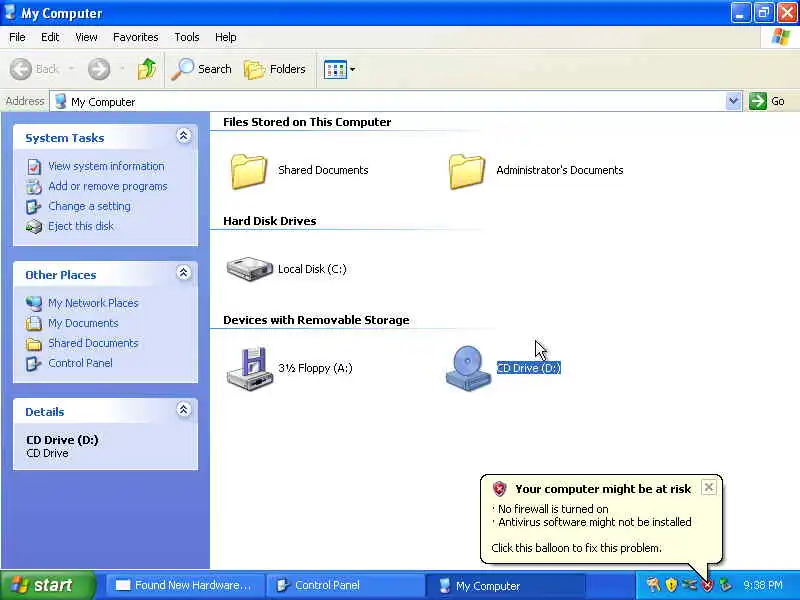Viewport: 800px width, 600px height.
Task: Open the View menu
Action: [86, 37]
